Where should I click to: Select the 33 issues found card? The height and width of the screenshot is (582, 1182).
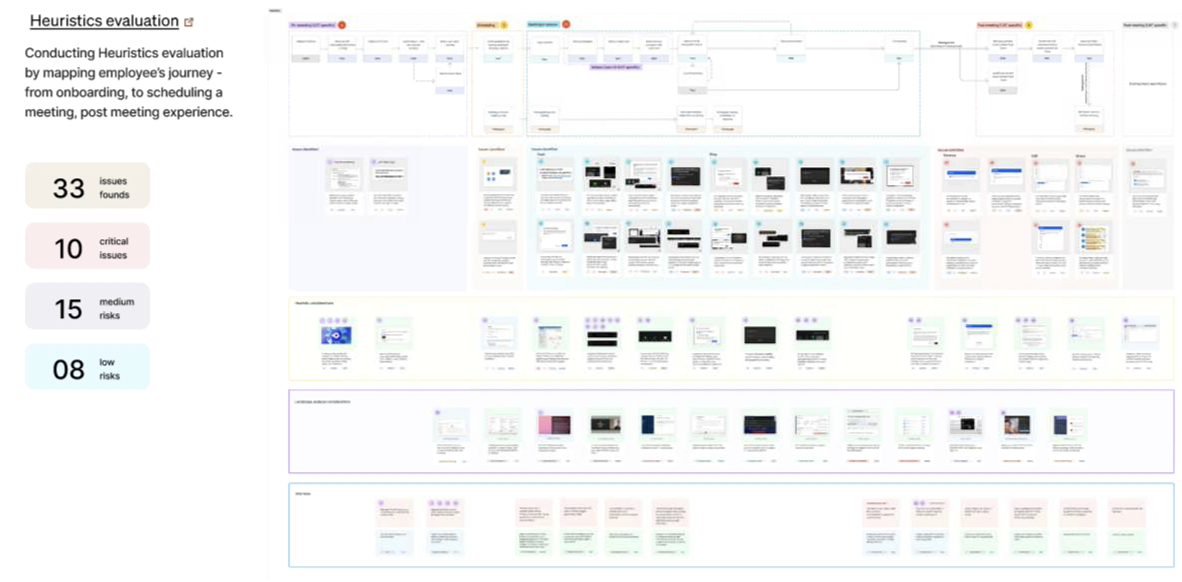pyautogui.click(x=87, y=187)
